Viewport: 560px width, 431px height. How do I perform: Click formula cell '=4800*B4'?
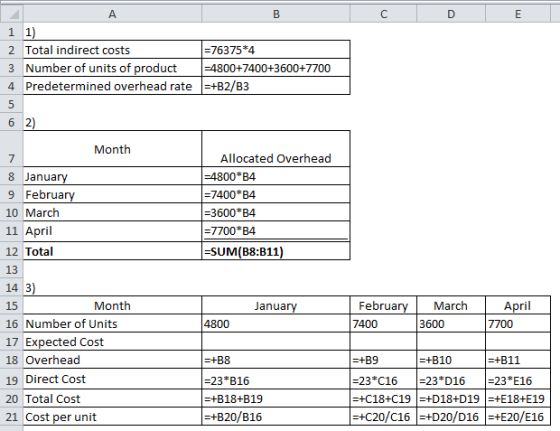(x=276, y=176)
